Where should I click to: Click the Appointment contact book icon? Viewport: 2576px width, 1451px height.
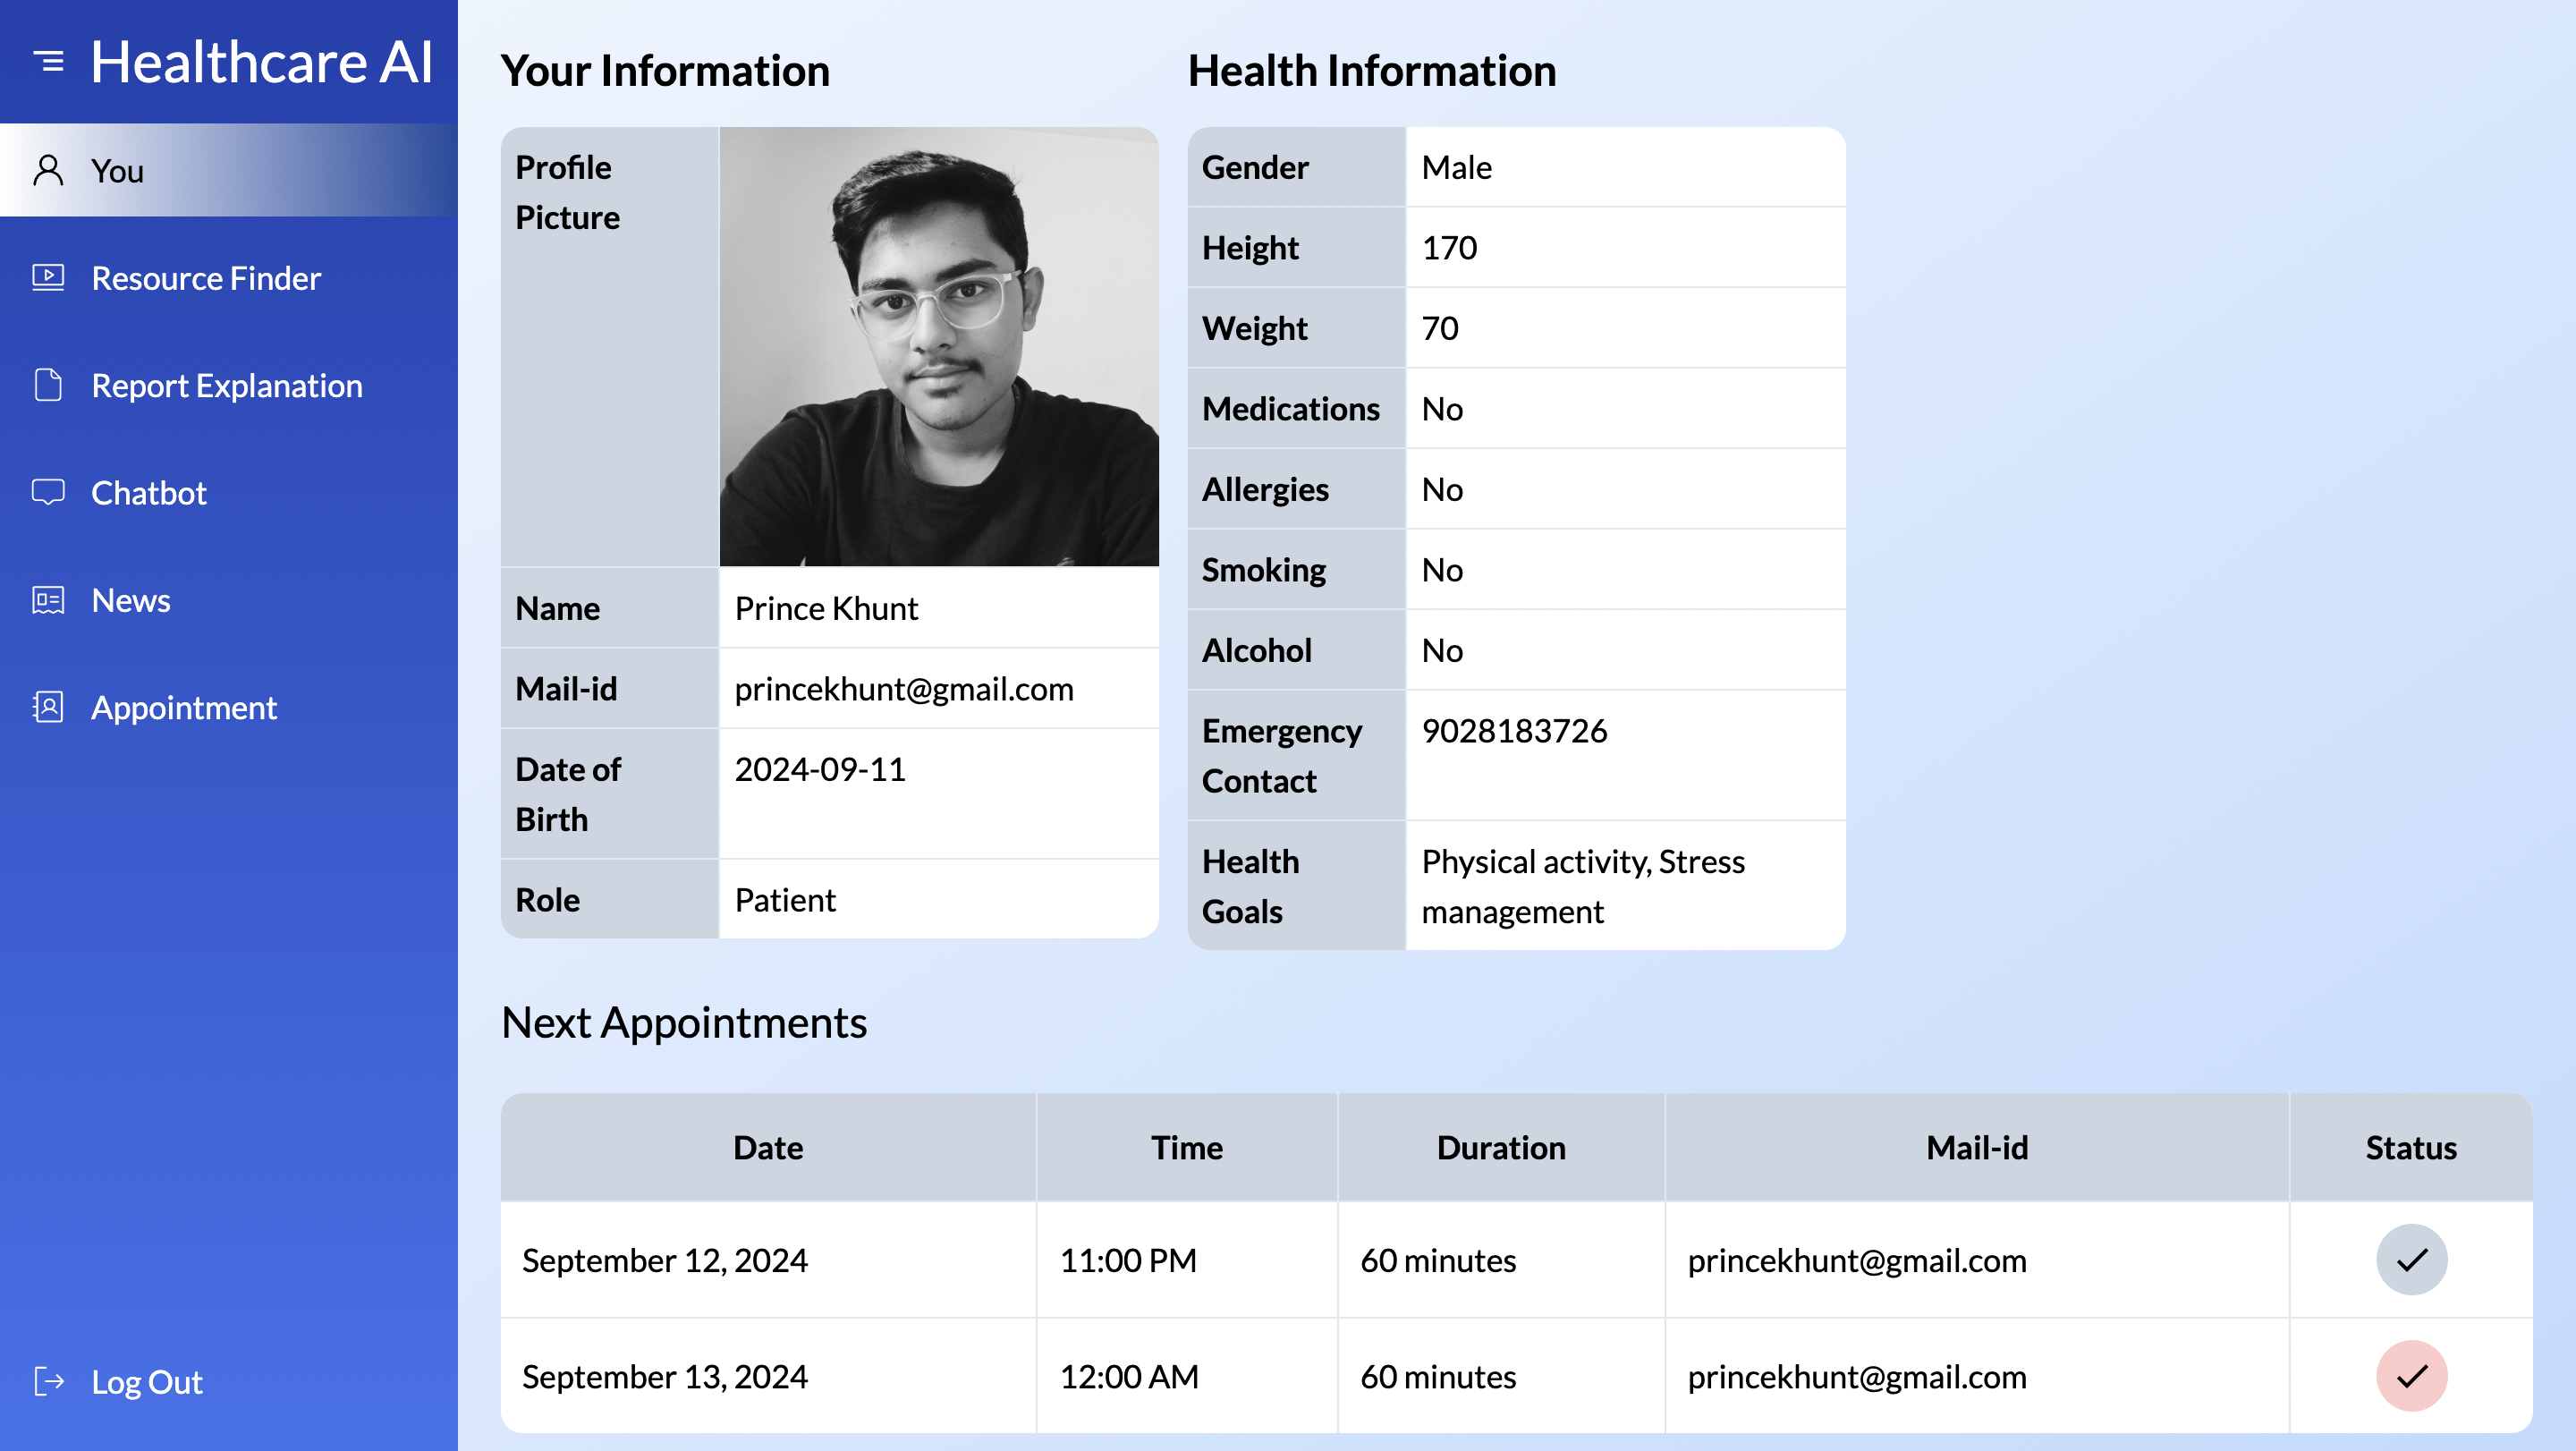(48, 707)
